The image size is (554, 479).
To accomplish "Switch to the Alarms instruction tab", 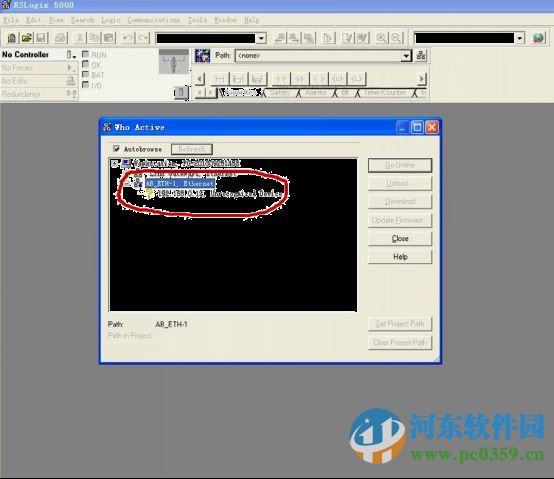I will pos(316,93).
